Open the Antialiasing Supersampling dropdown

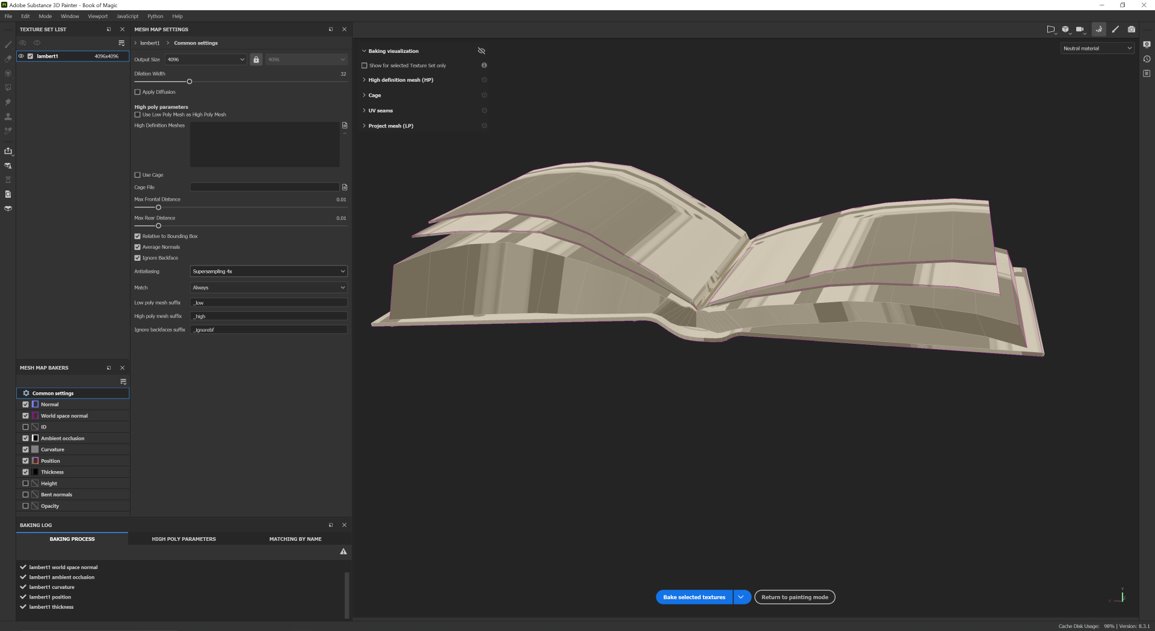pos(268,271)
